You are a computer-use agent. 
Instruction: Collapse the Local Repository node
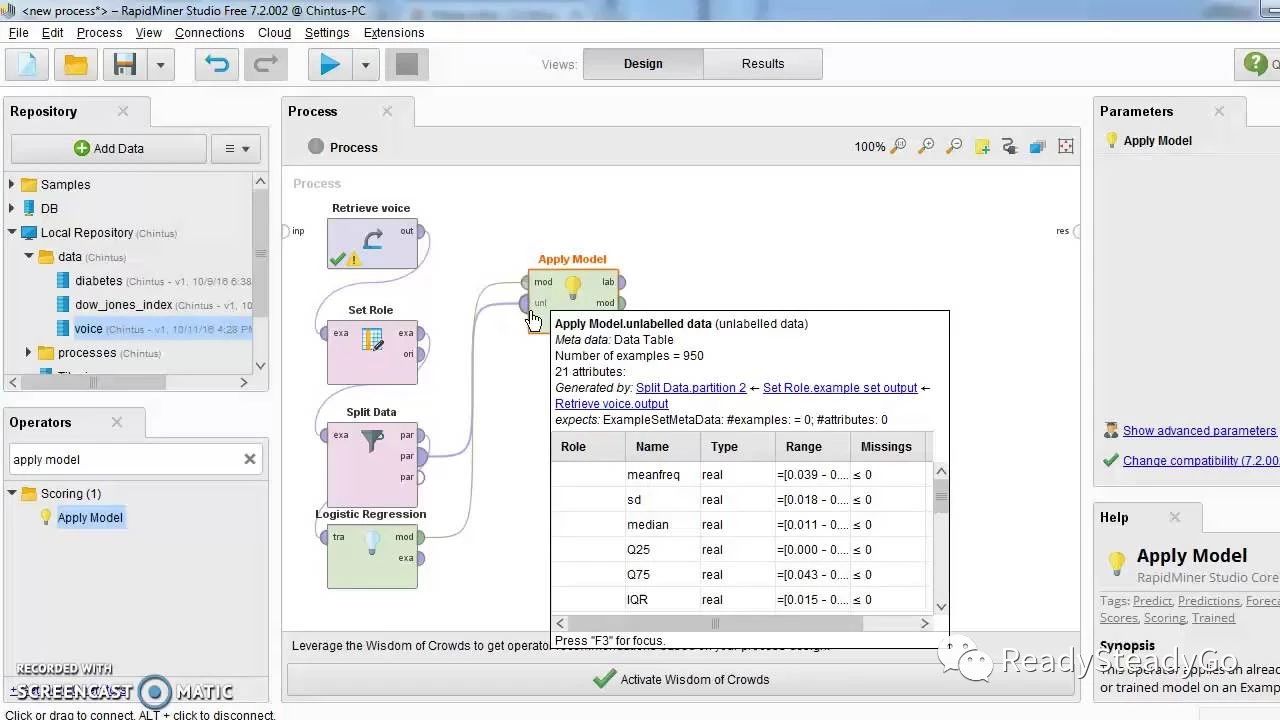click(12, 232)
